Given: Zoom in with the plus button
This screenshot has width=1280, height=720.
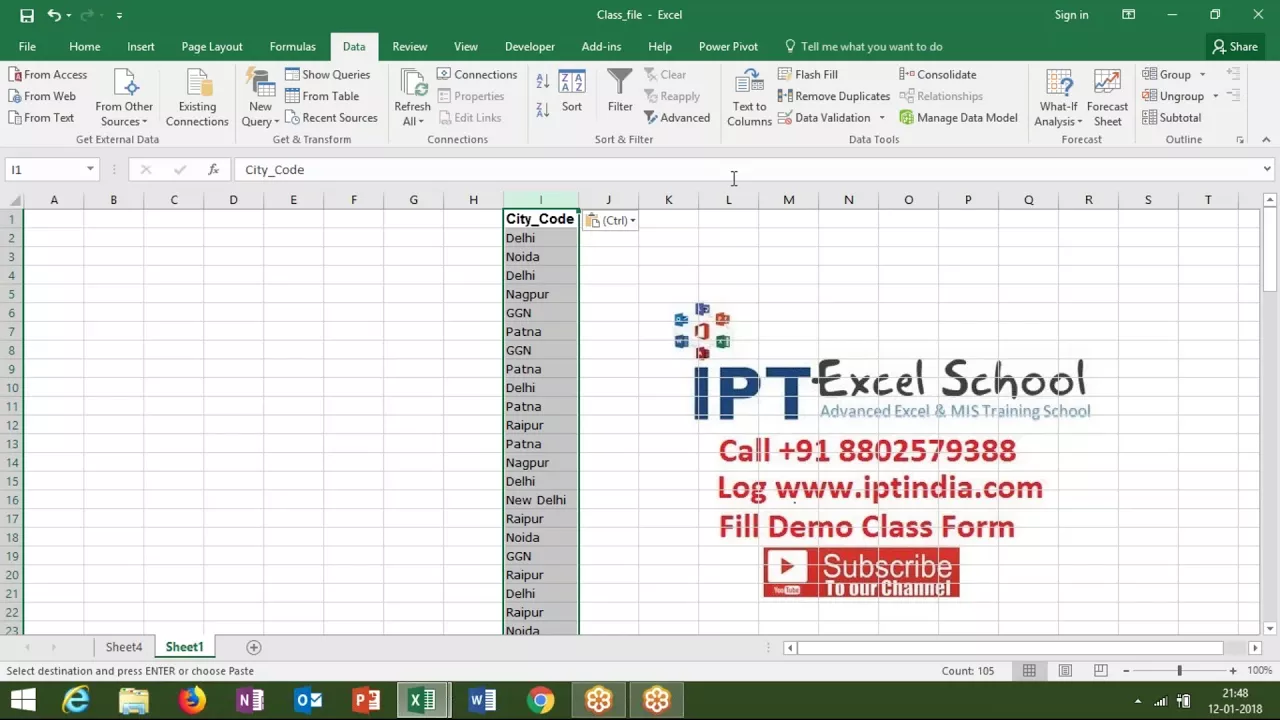Looking at the screenshot, I should pyautogui.click(x=1233, y=671).
